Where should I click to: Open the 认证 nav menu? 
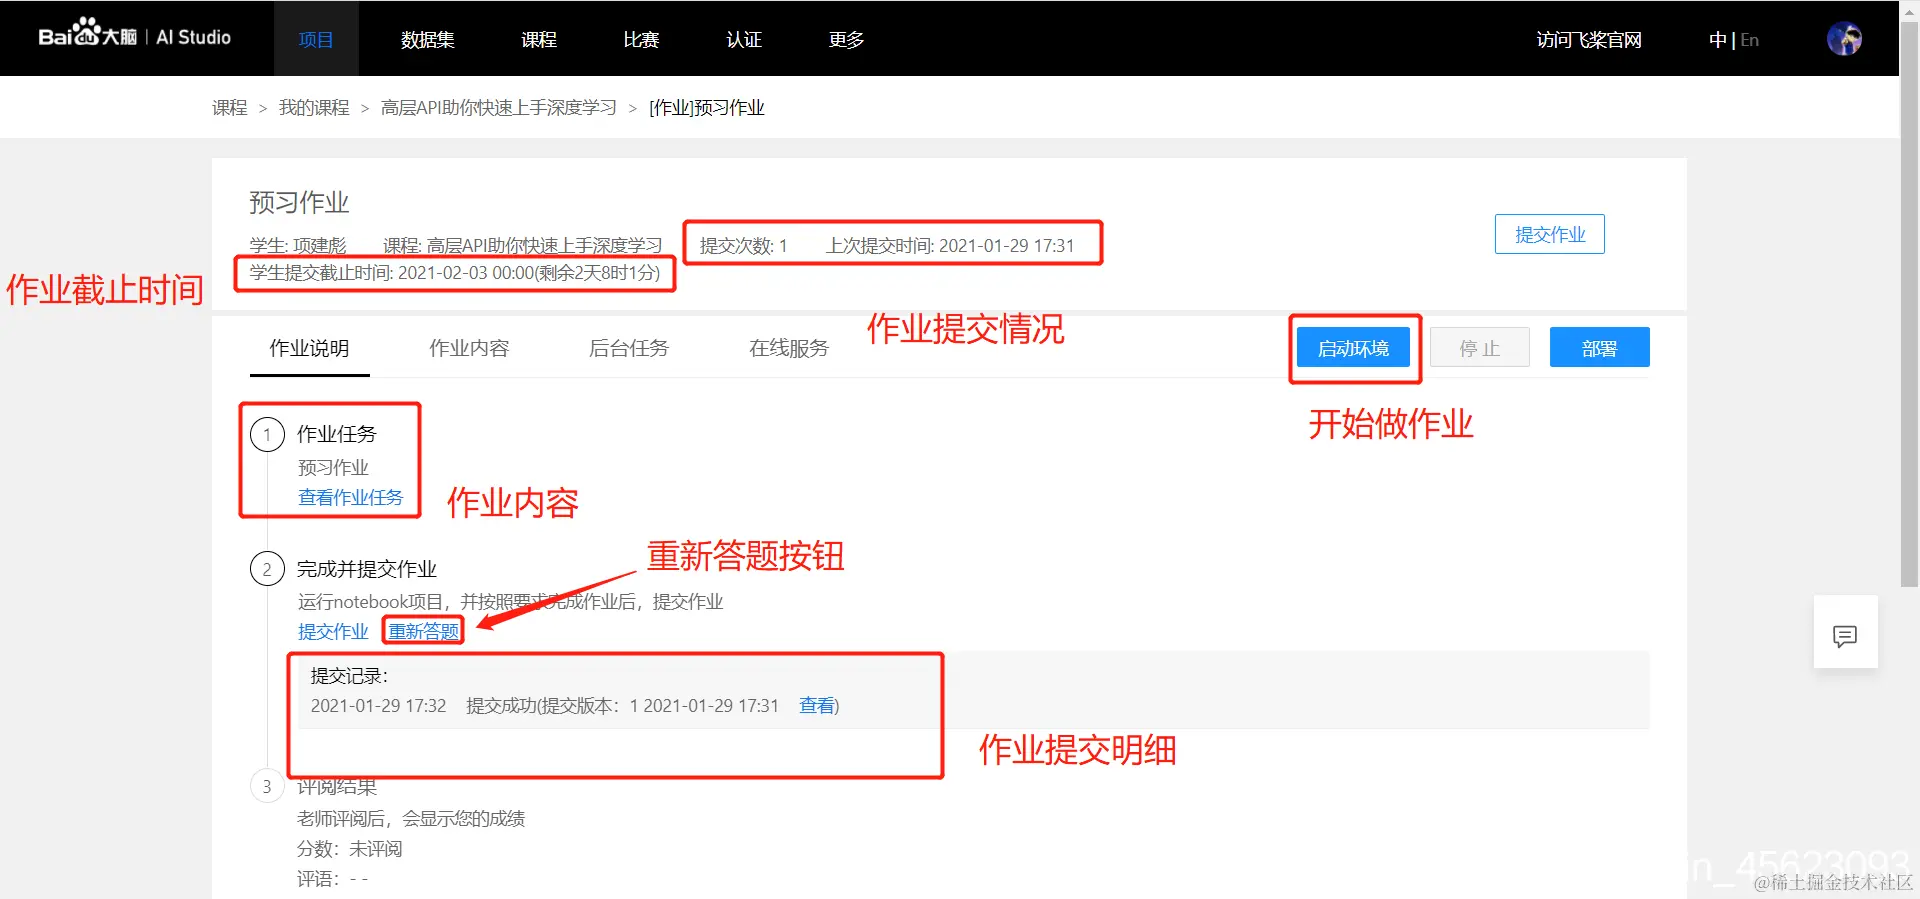(744, 39)
